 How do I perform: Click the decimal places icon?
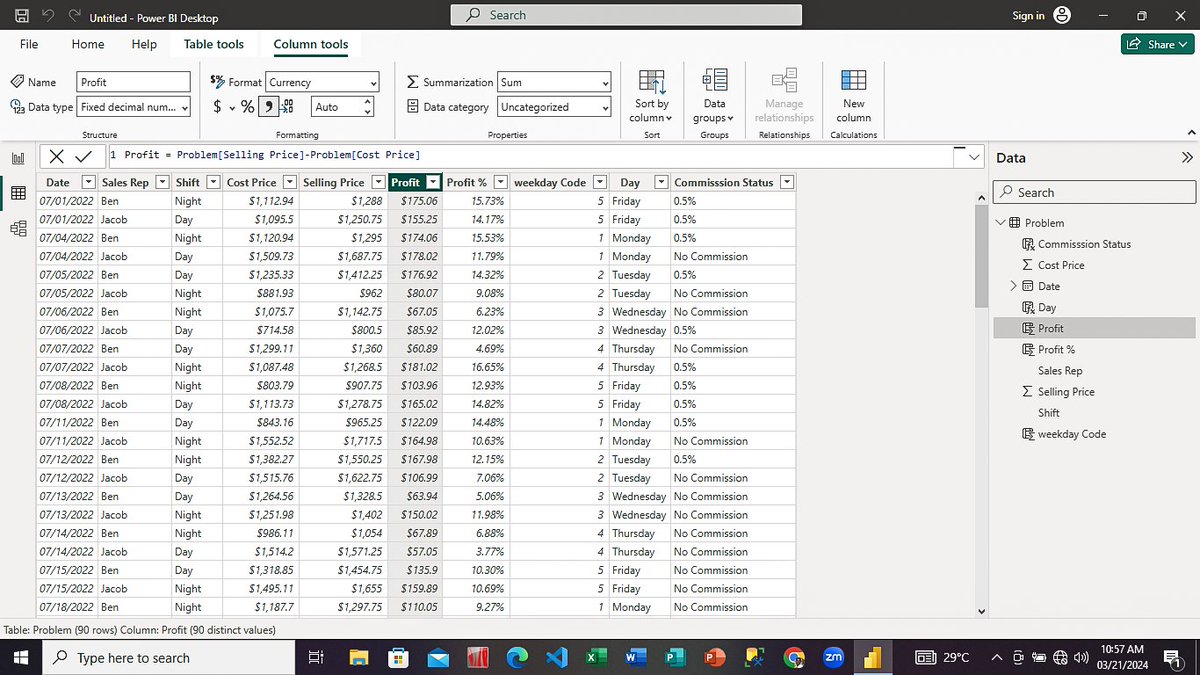(288, 107)
